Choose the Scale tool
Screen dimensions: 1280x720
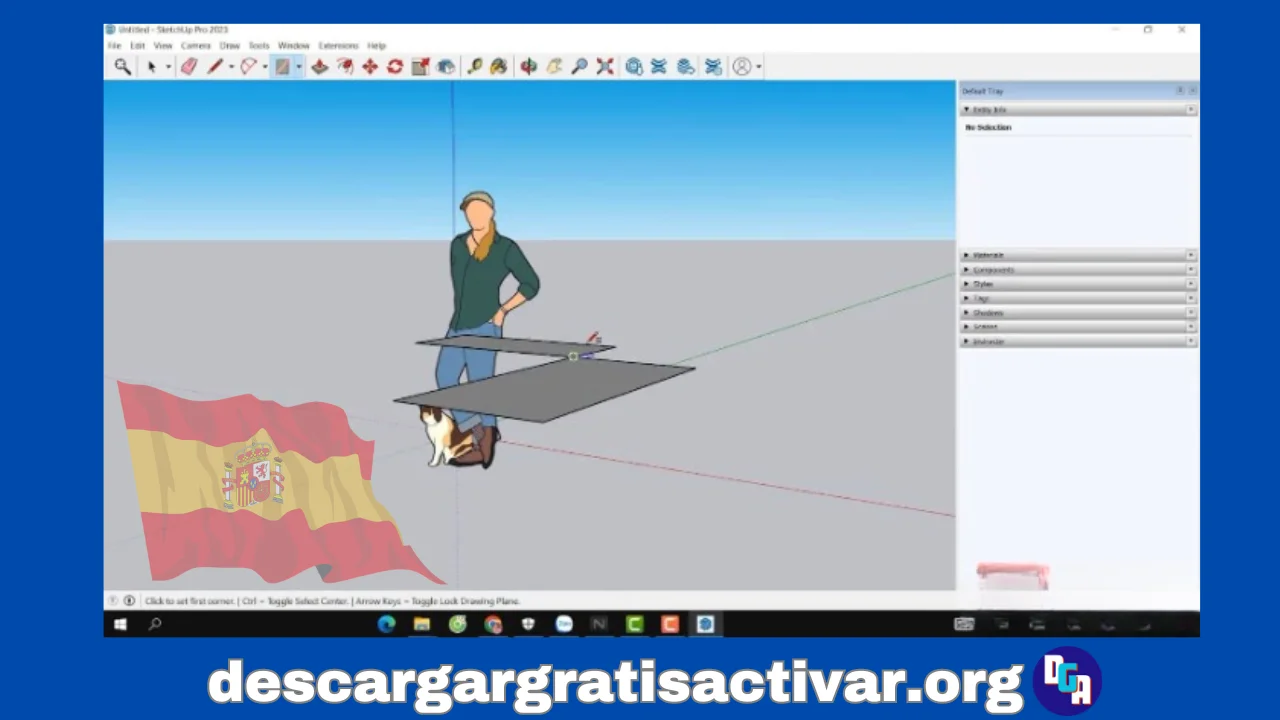pyautogui.click(x=420, y=67)
